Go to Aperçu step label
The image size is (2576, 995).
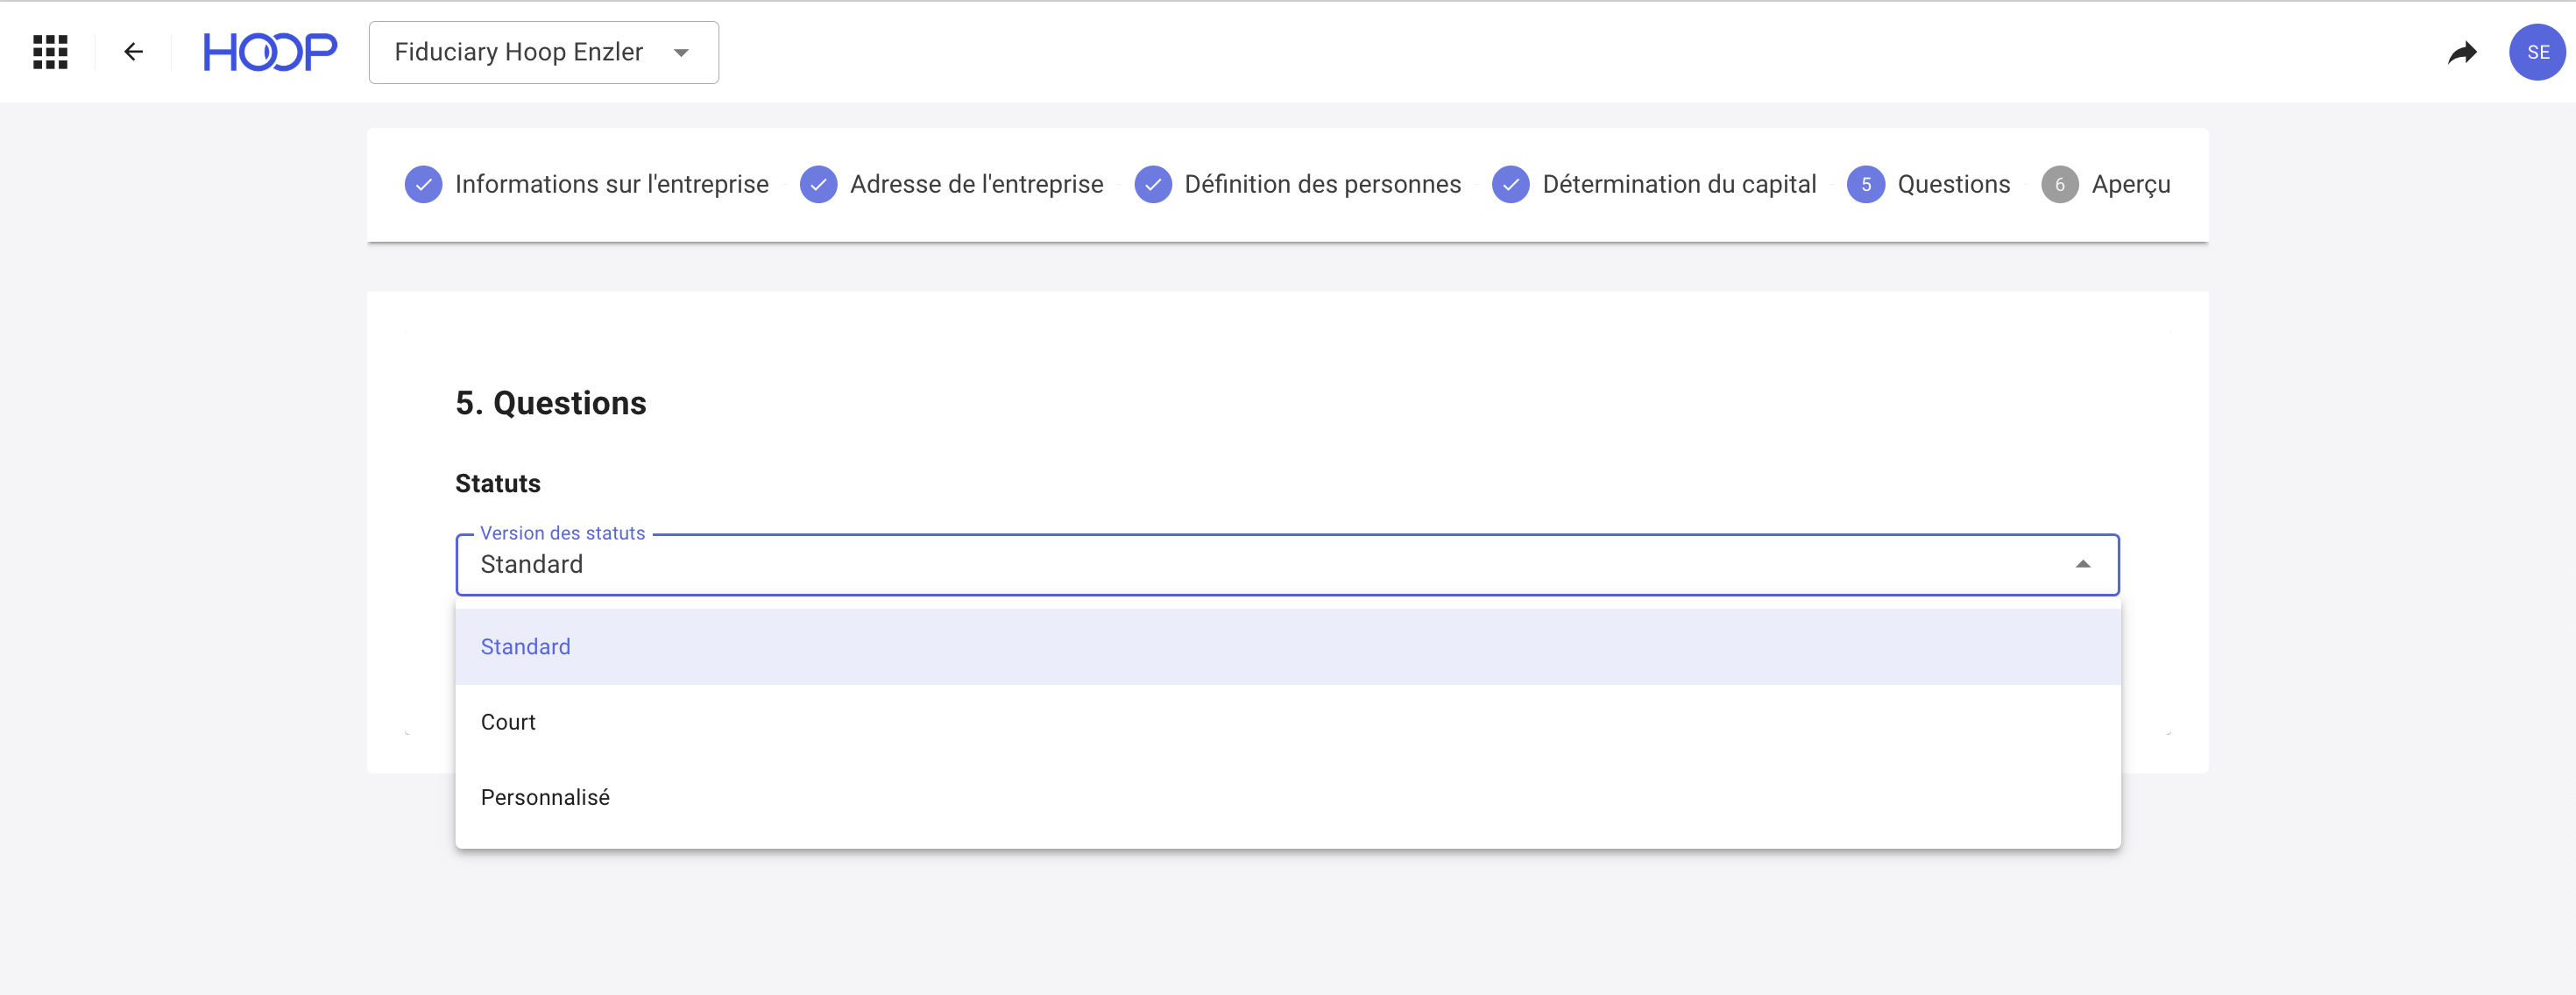click(x=2130, y=185)
